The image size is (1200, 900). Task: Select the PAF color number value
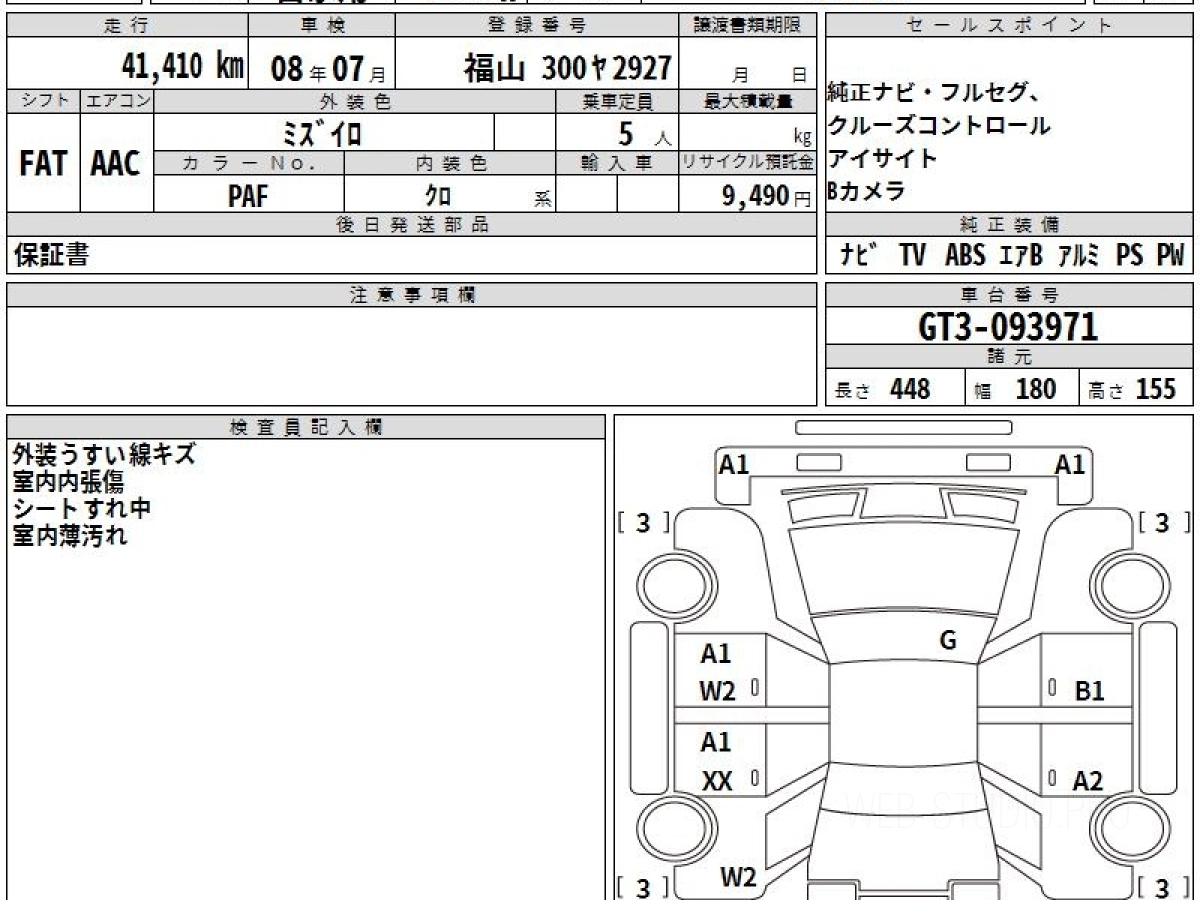248,196
